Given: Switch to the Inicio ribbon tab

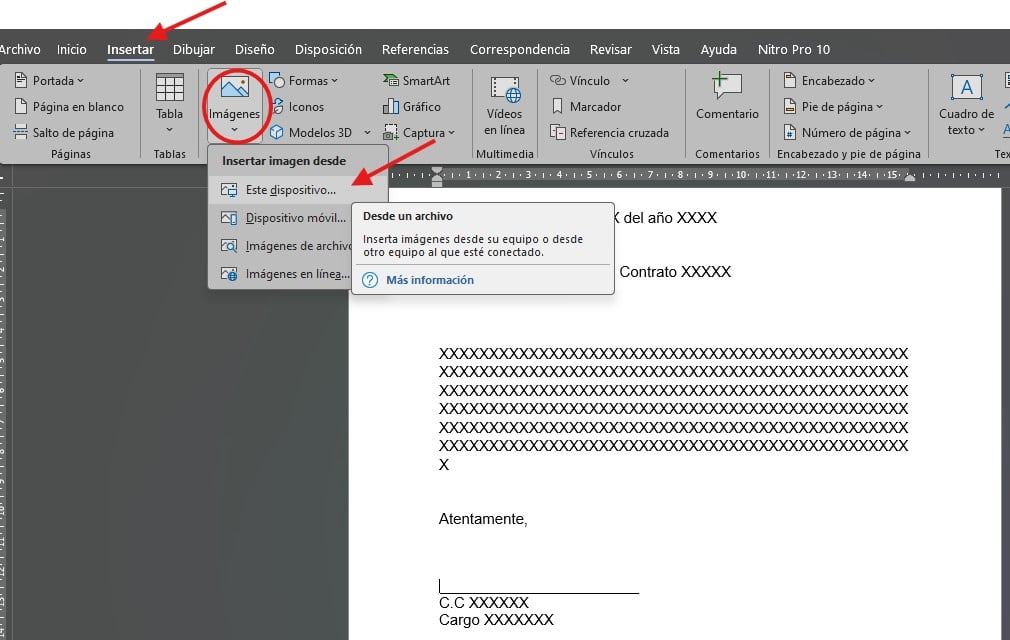Looking at the screenshot, I should [x=71, y=50].
